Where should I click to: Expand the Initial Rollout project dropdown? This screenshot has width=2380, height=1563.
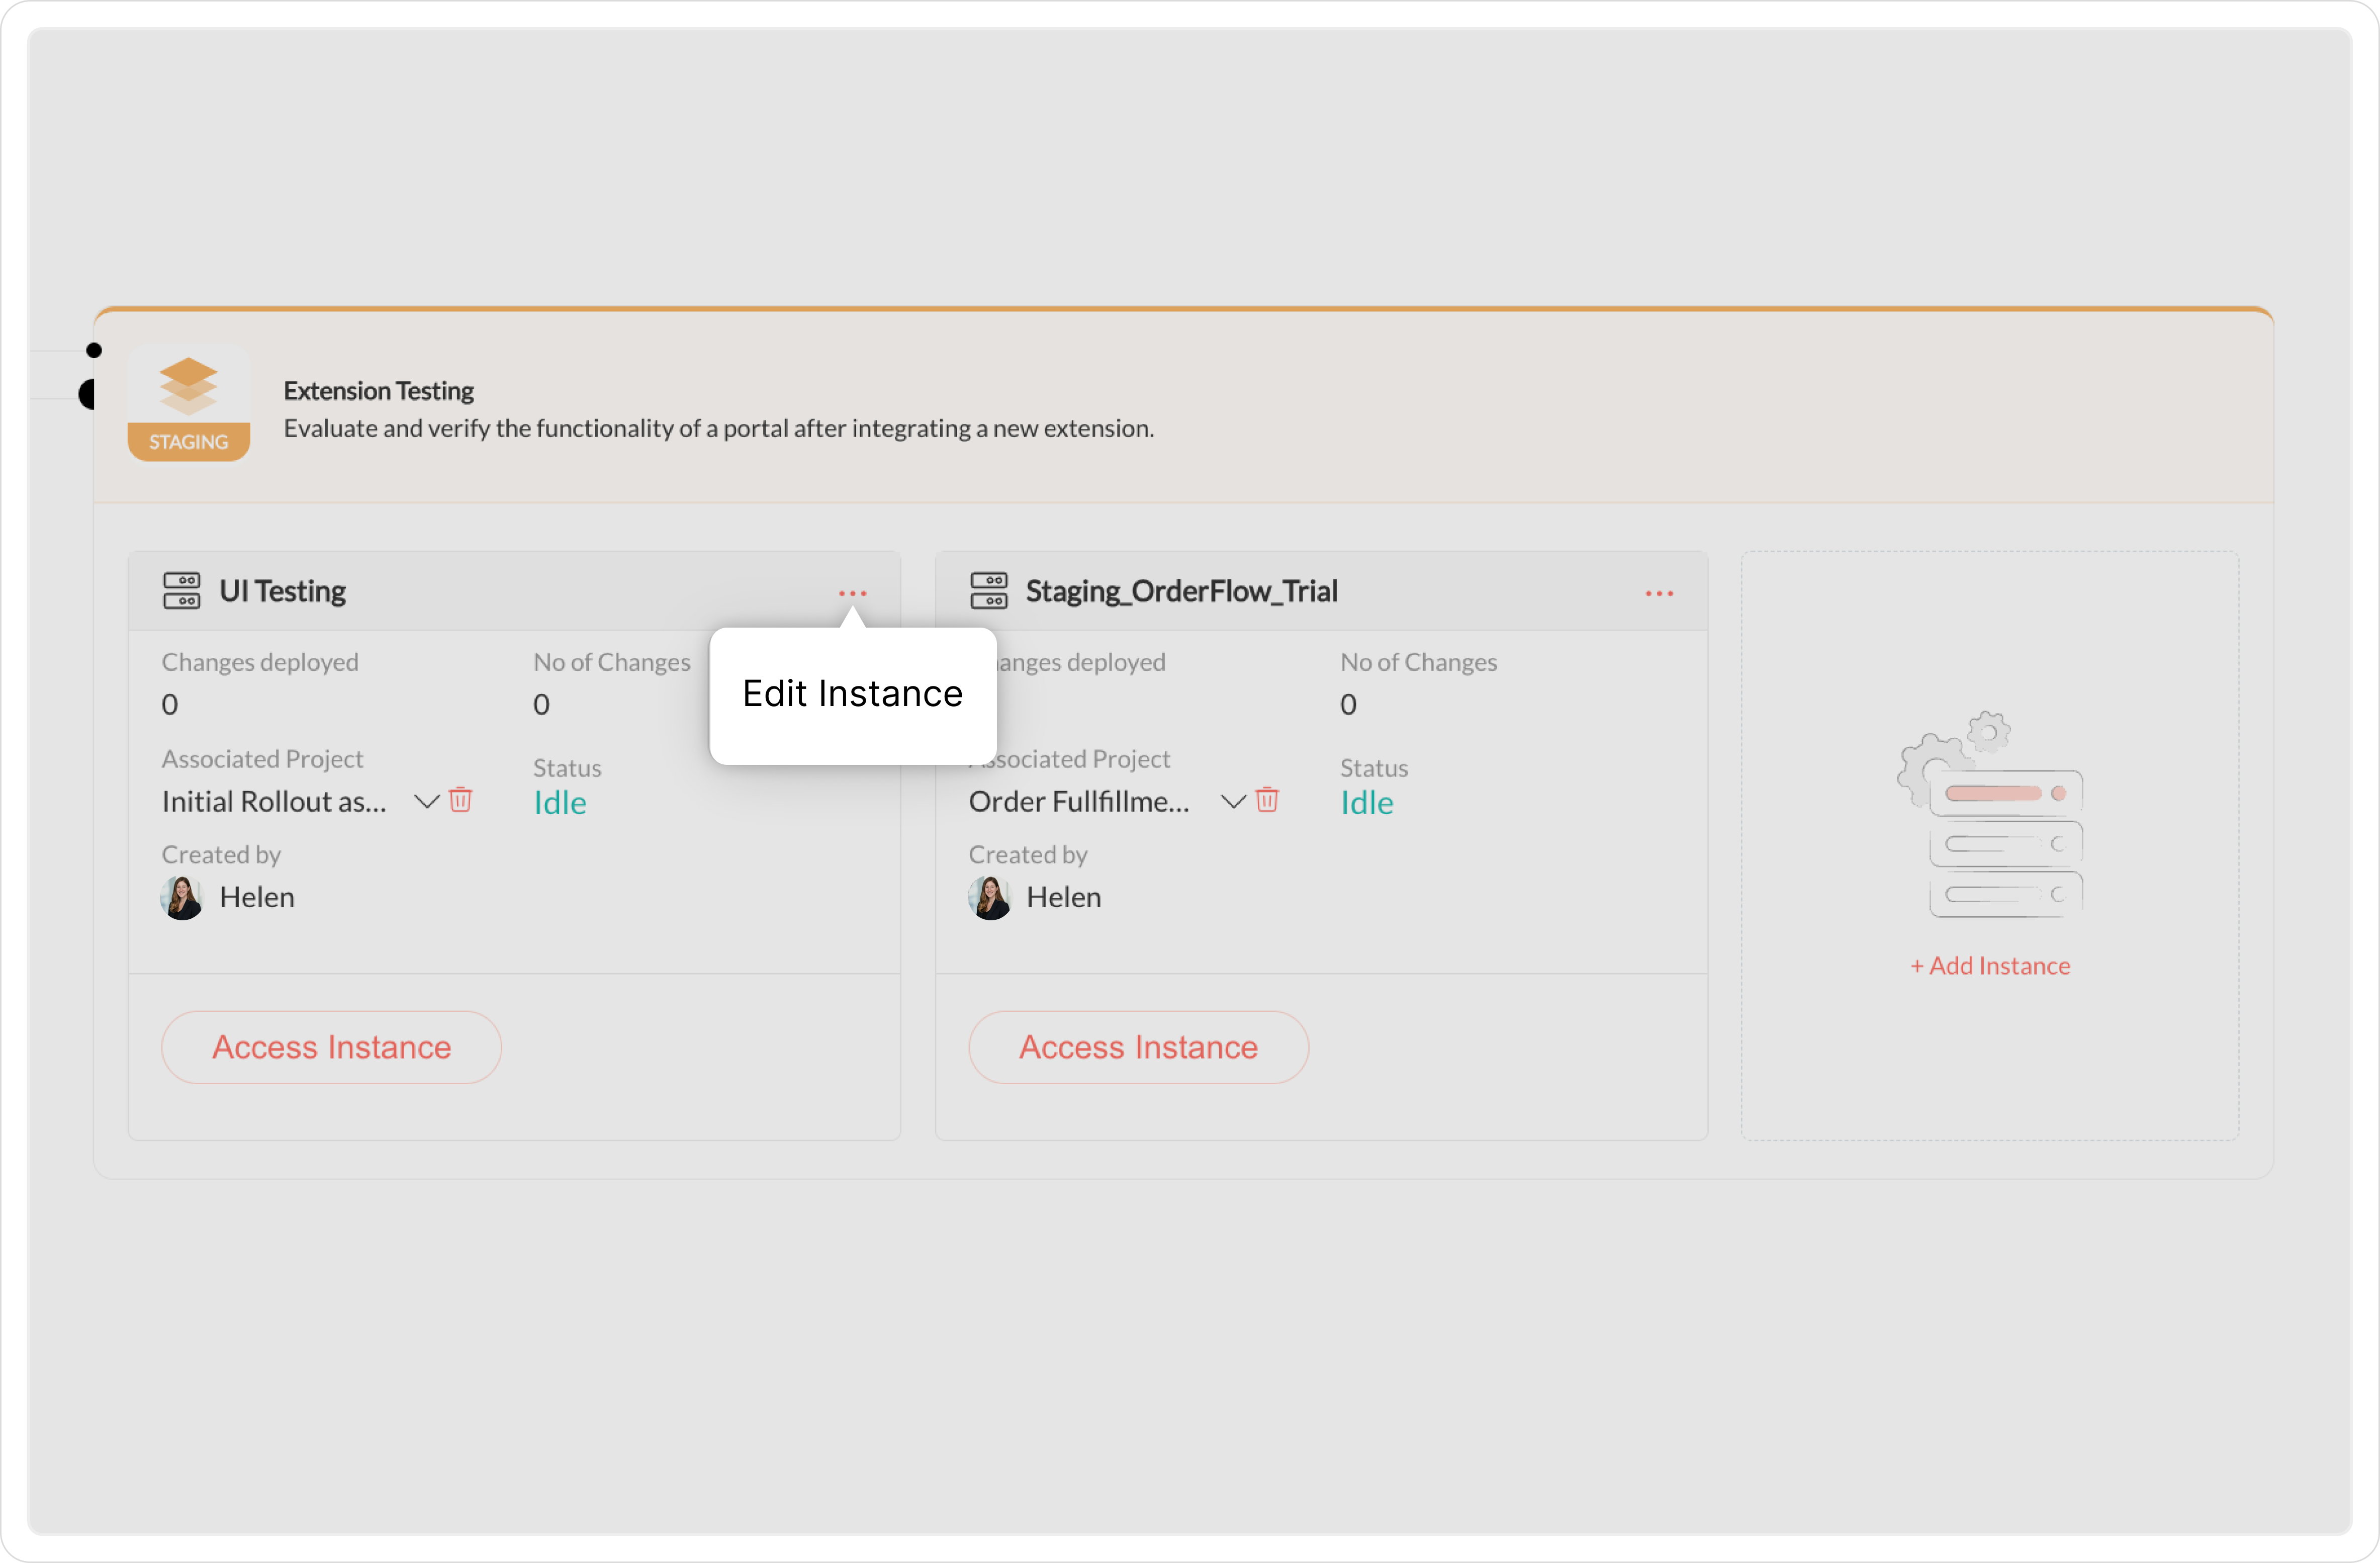pyautogui.click(x=427, y=801)
